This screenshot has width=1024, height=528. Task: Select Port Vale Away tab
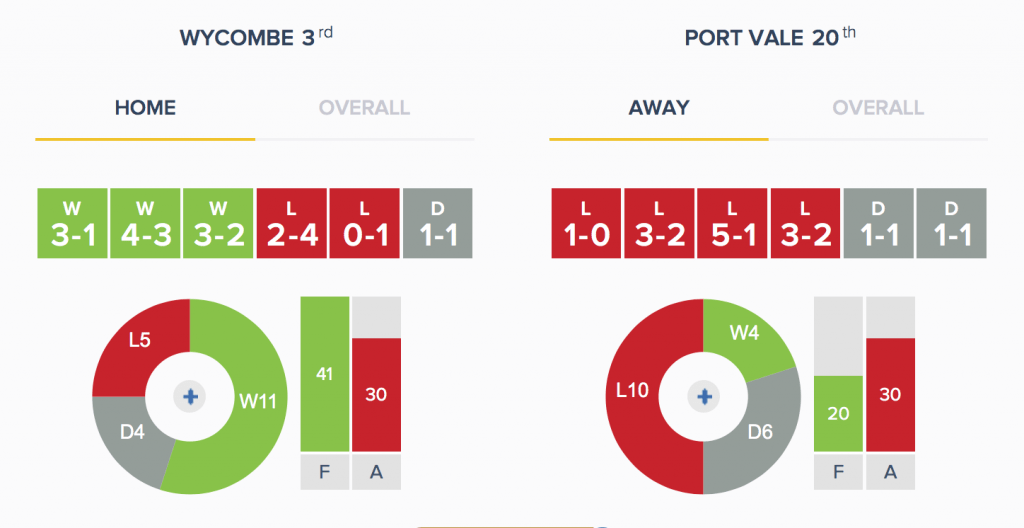tap(659, 108)
